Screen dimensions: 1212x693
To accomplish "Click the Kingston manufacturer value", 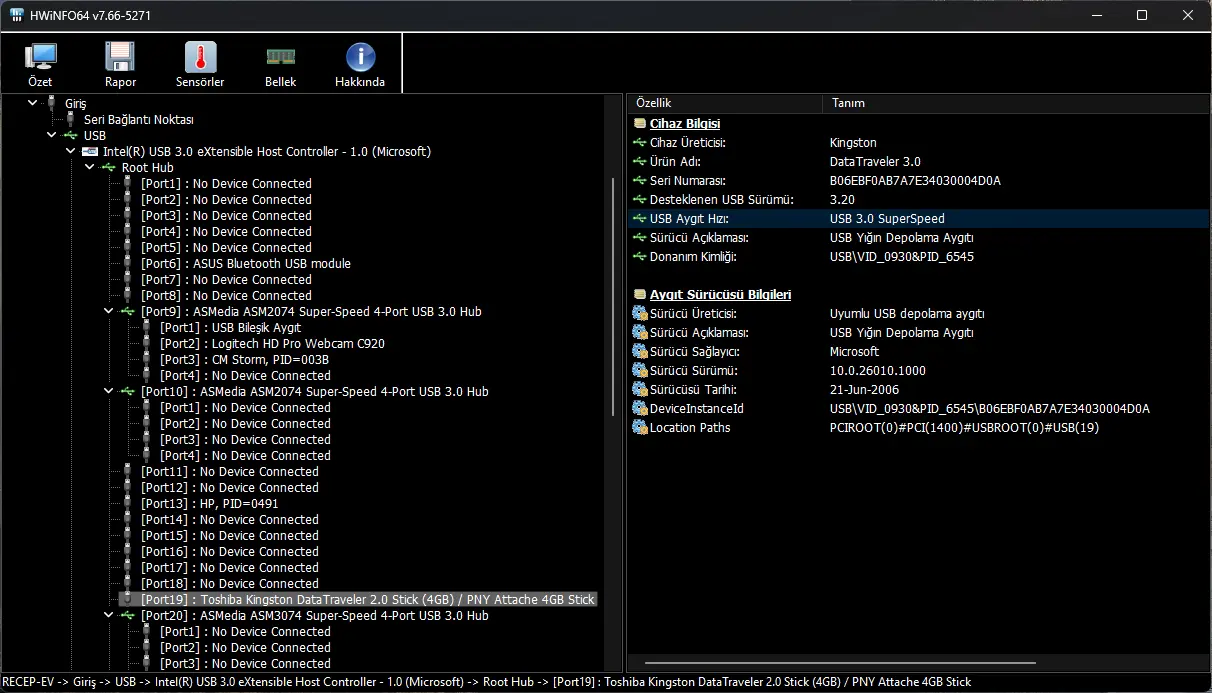I will pyautogui.click(x=853, y=143).
